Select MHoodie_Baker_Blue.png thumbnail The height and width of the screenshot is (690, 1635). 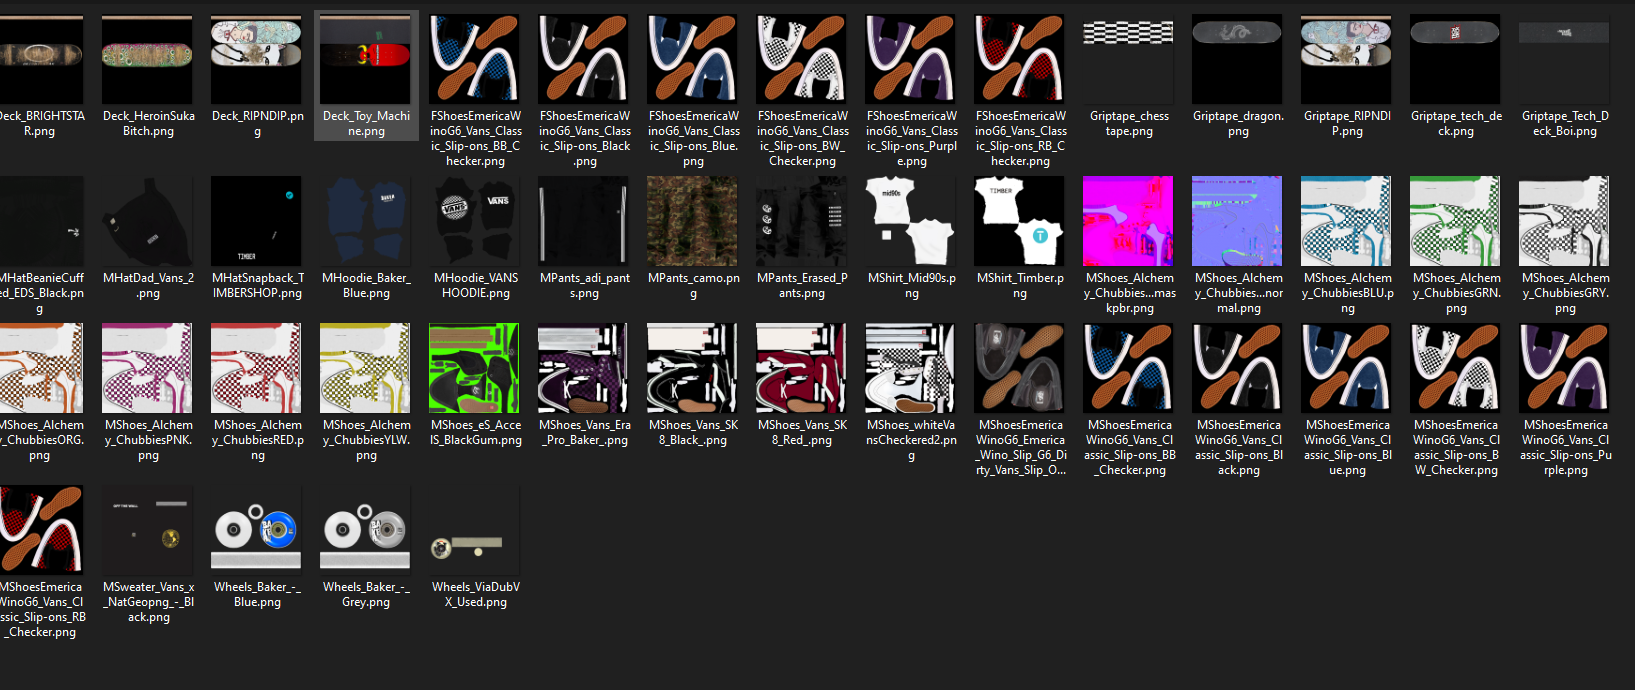pos(366,222)
